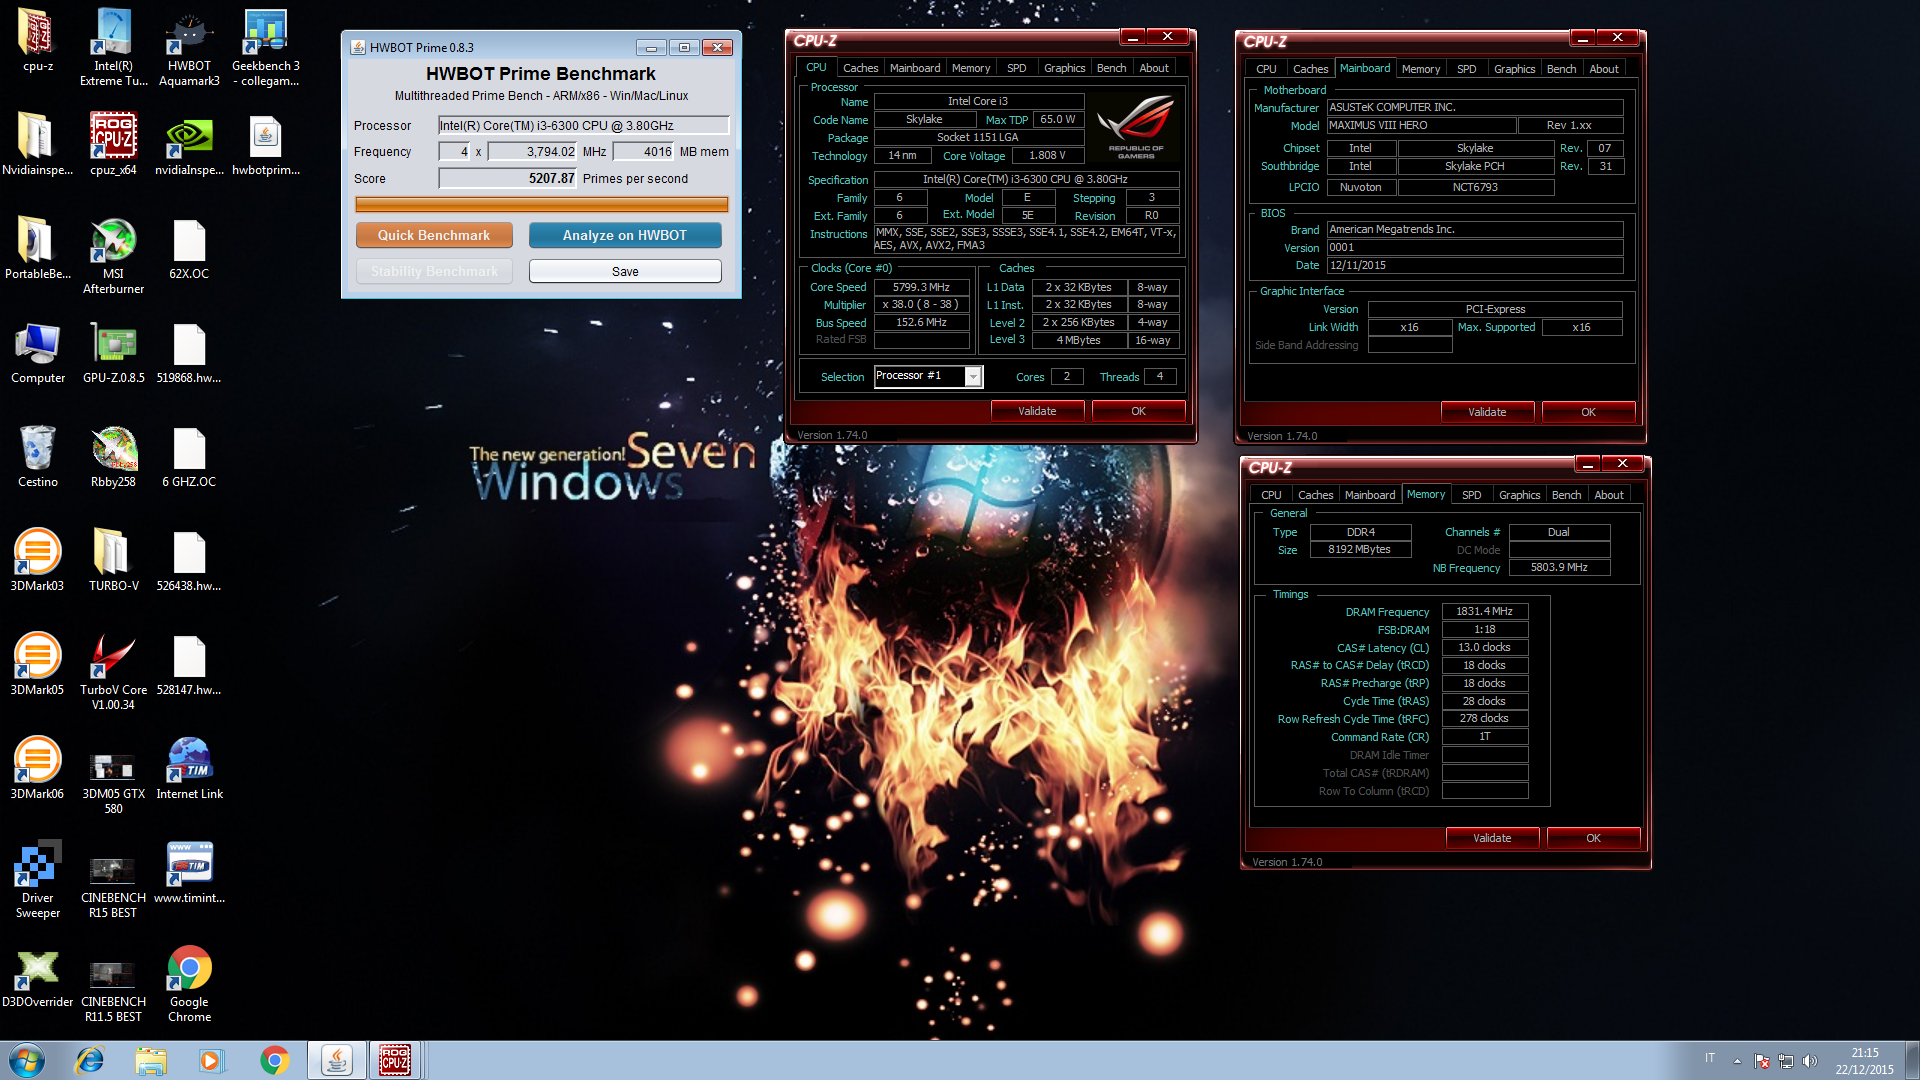Viewport: 1920px width, 1080px height.
Task: Launch 3DMark03 desktop shortcut
Action: coord(37,560)
